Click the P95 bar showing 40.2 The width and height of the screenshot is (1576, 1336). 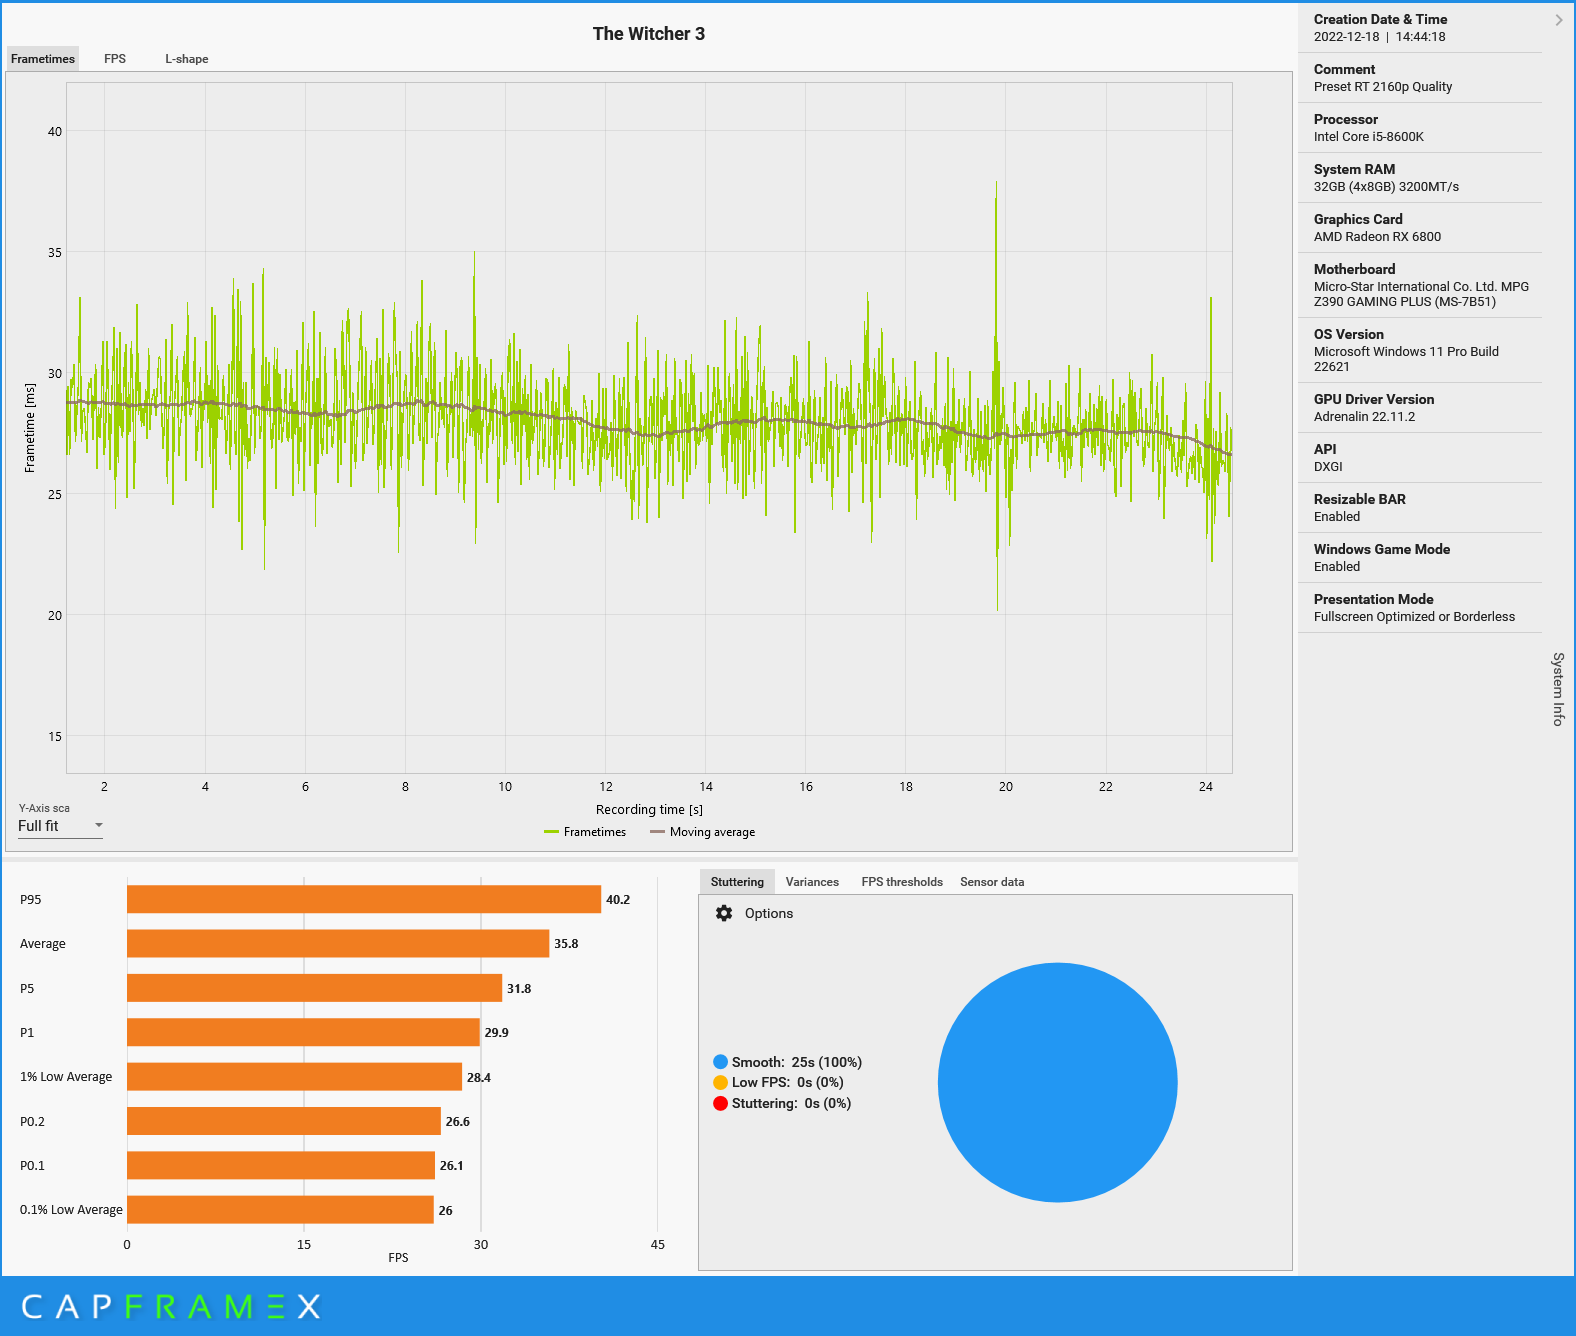364,899
